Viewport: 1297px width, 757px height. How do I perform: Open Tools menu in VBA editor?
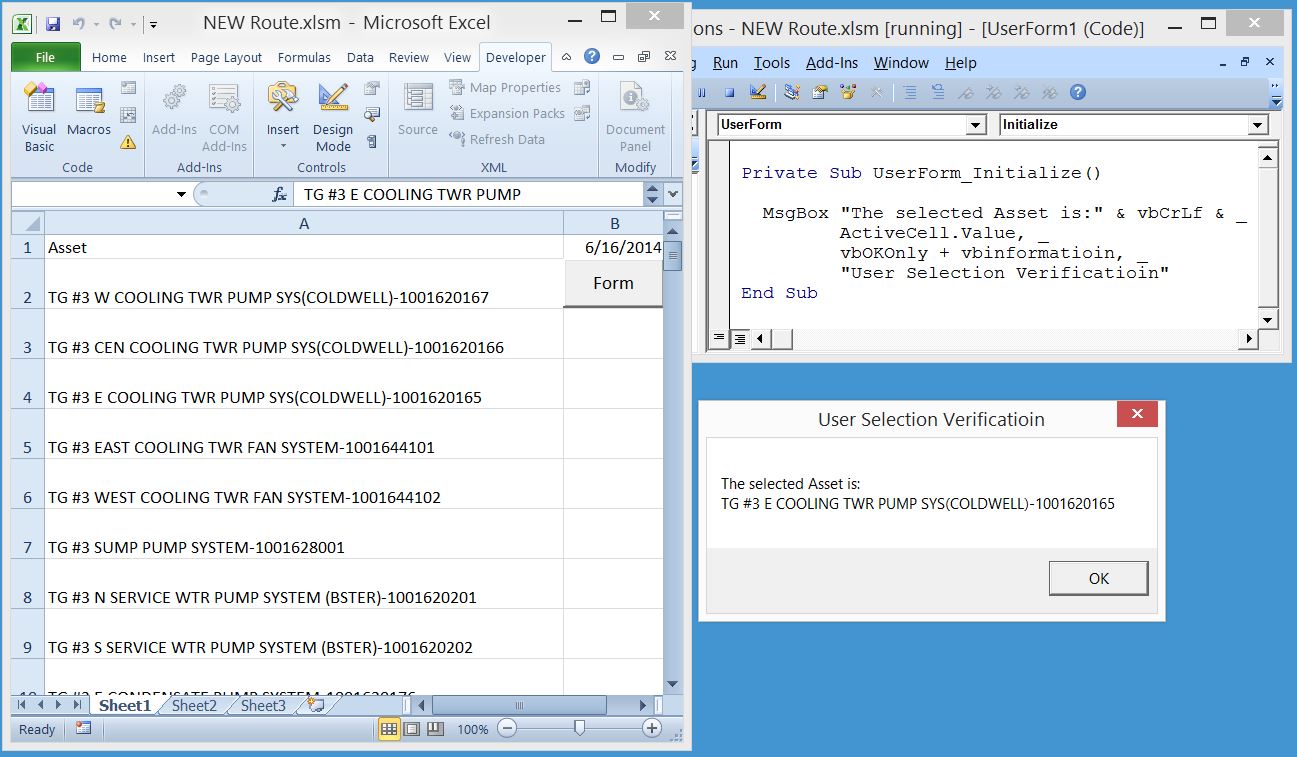click(x=771, y=63)
